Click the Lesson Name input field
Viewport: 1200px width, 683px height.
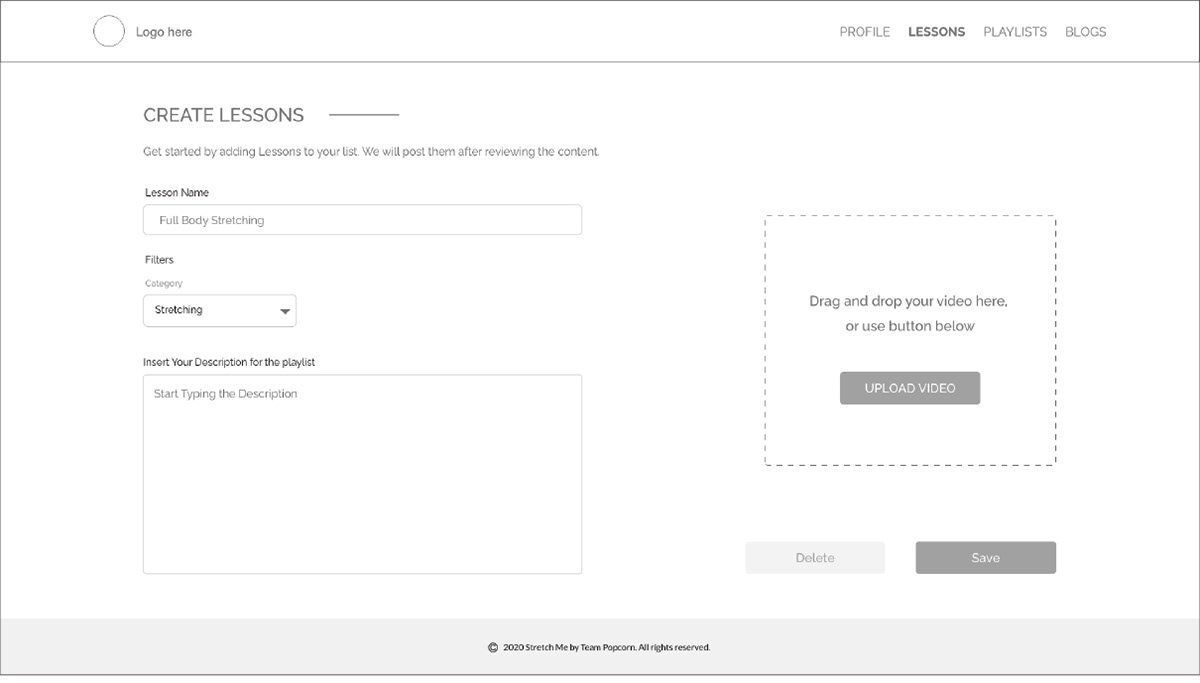tap(362, 220)
